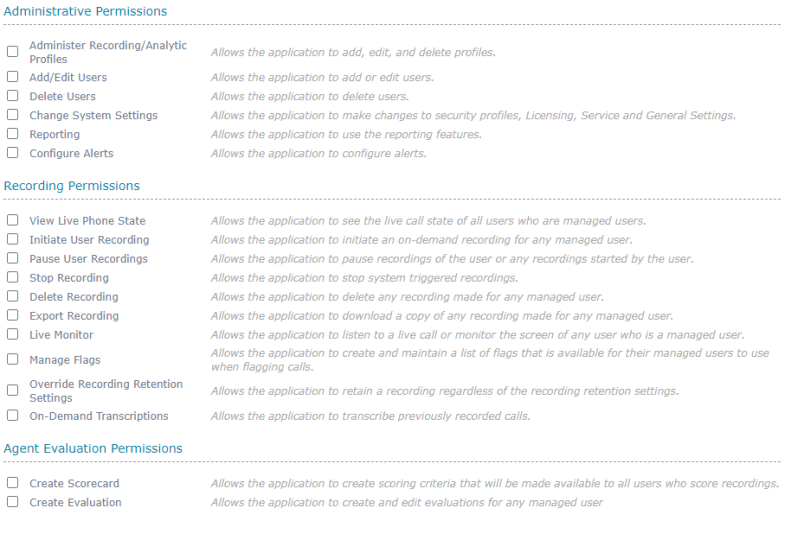Check the Configure Alerts box
Image resolution: width=791 pixels, height=559 pixels.
[x=12, y=153]
